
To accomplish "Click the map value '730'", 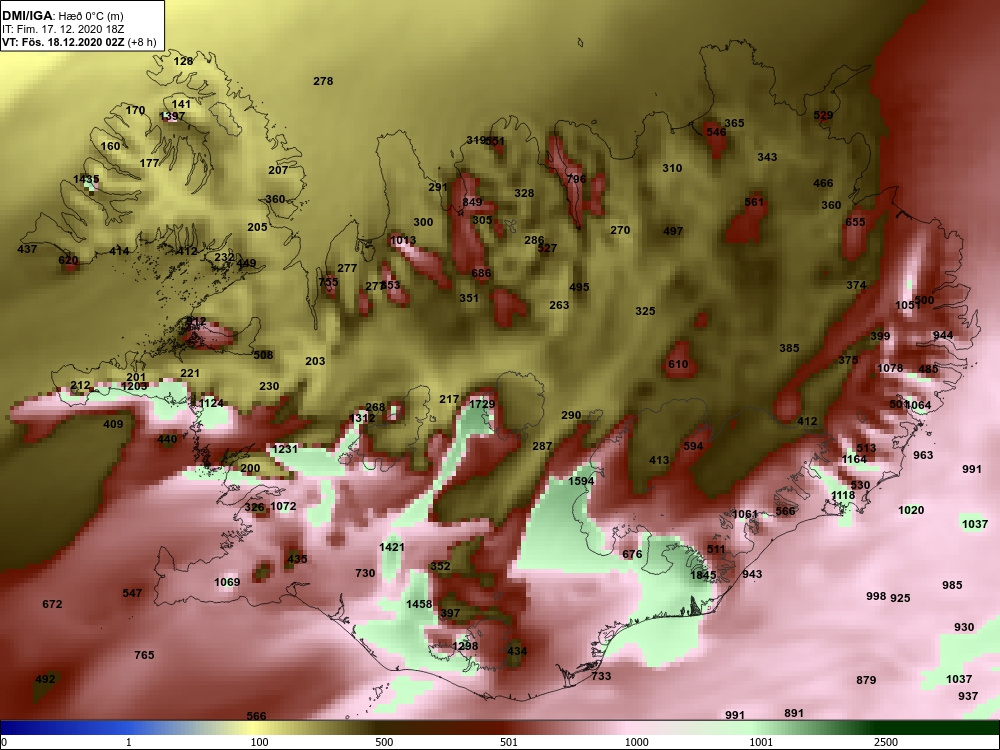I will click(365, 573).
